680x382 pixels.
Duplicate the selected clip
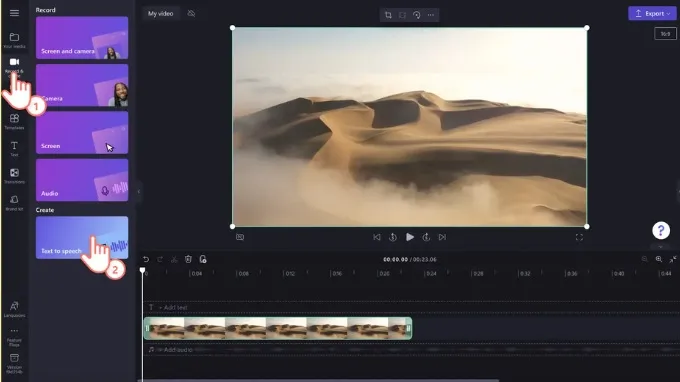point(203,259)
